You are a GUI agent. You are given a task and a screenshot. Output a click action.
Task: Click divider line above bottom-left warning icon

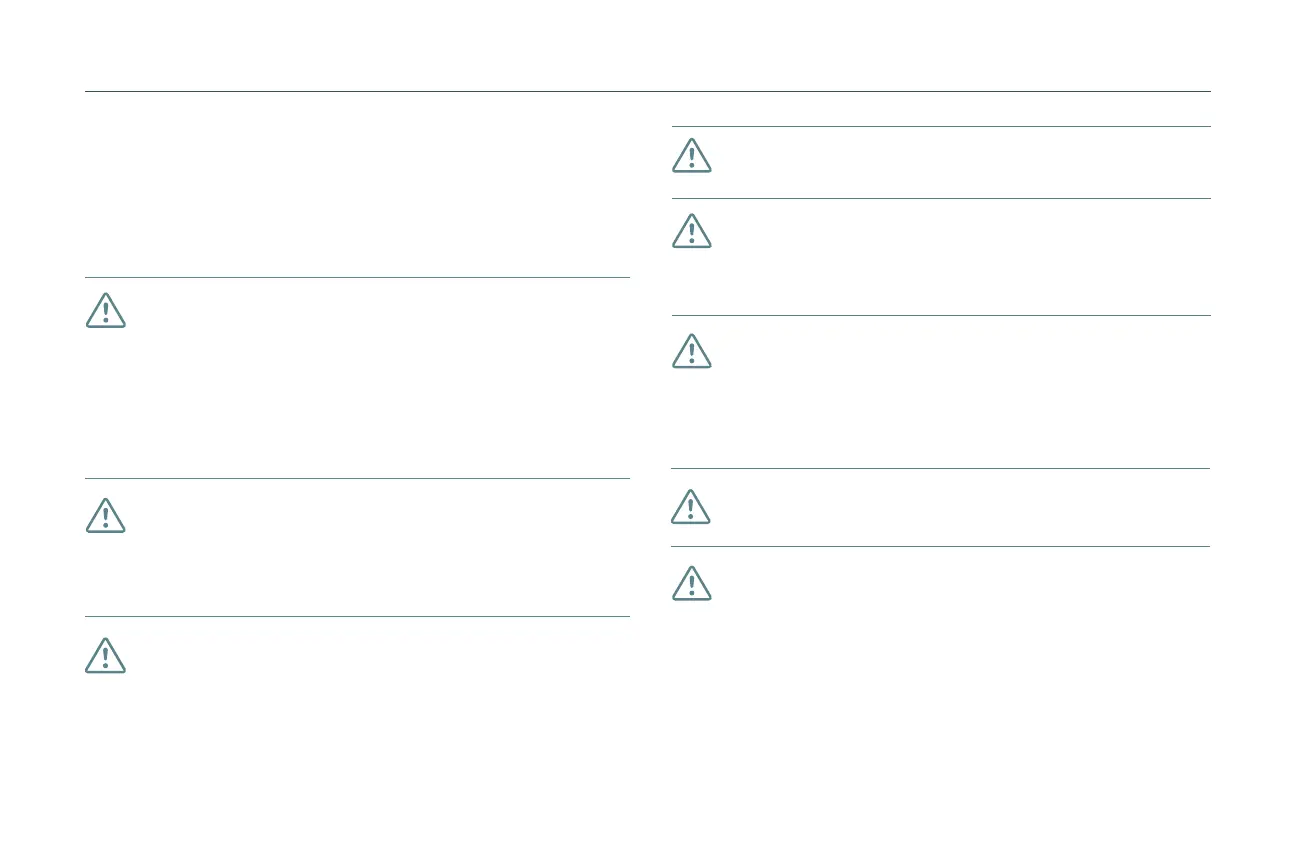[357, 617]
